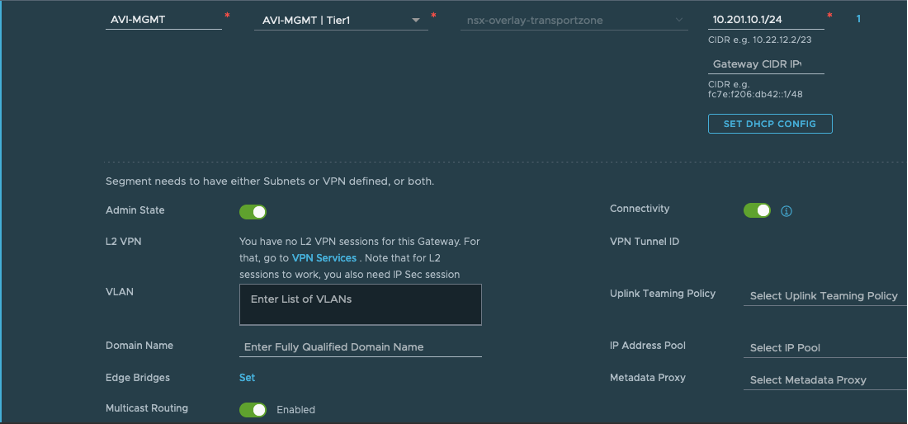
Task: Follow the VPN Services link
Action: 323,258
